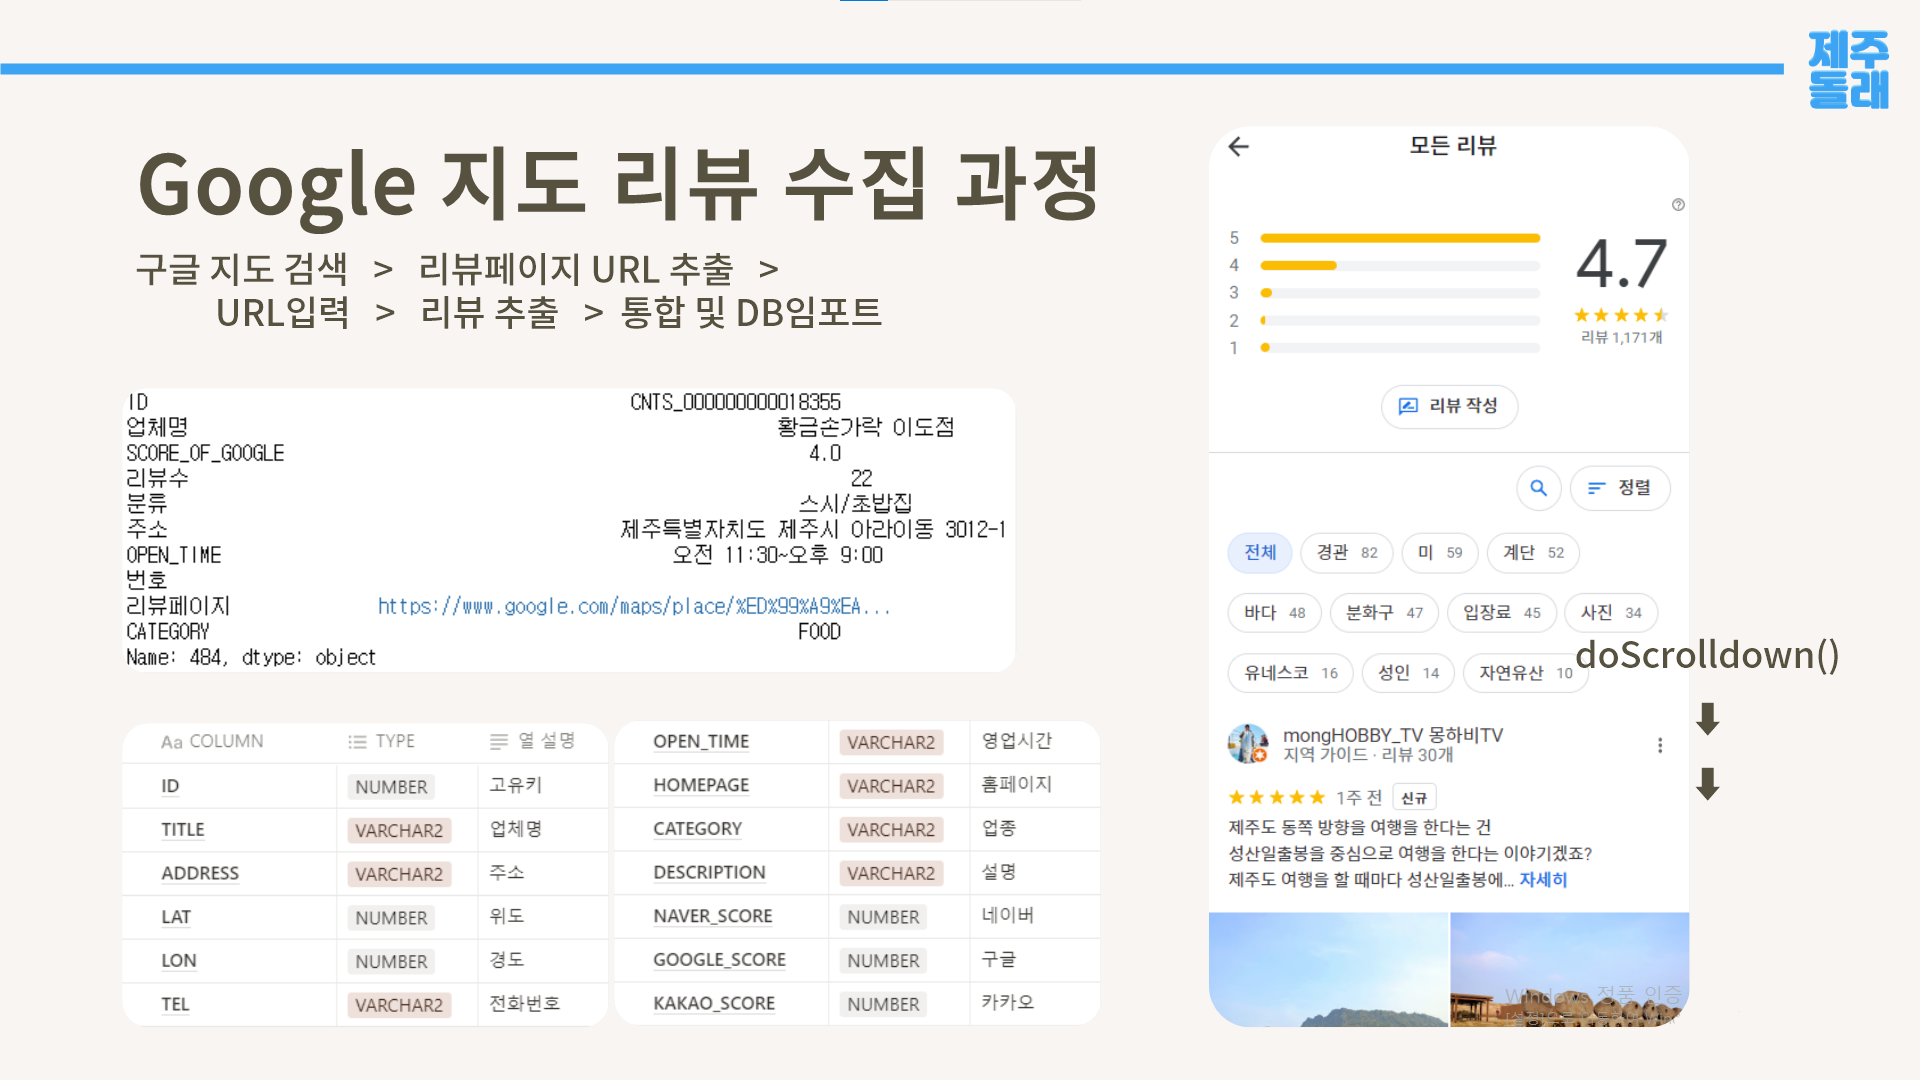1920x1080 pixels.
Task: Click the mongHOBBY_TV 몽하비TV reviewer name
Action: 1393,735
